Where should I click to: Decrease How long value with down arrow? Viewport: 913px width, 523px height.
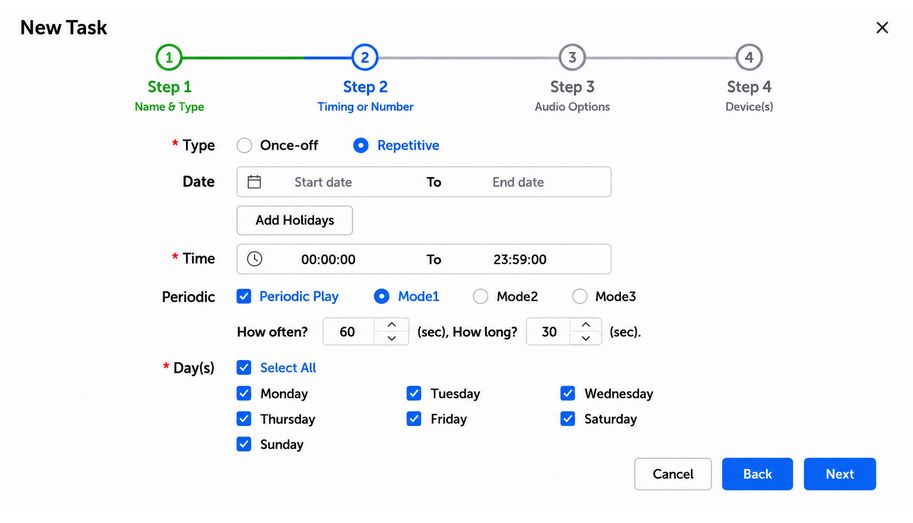point(586,338)
